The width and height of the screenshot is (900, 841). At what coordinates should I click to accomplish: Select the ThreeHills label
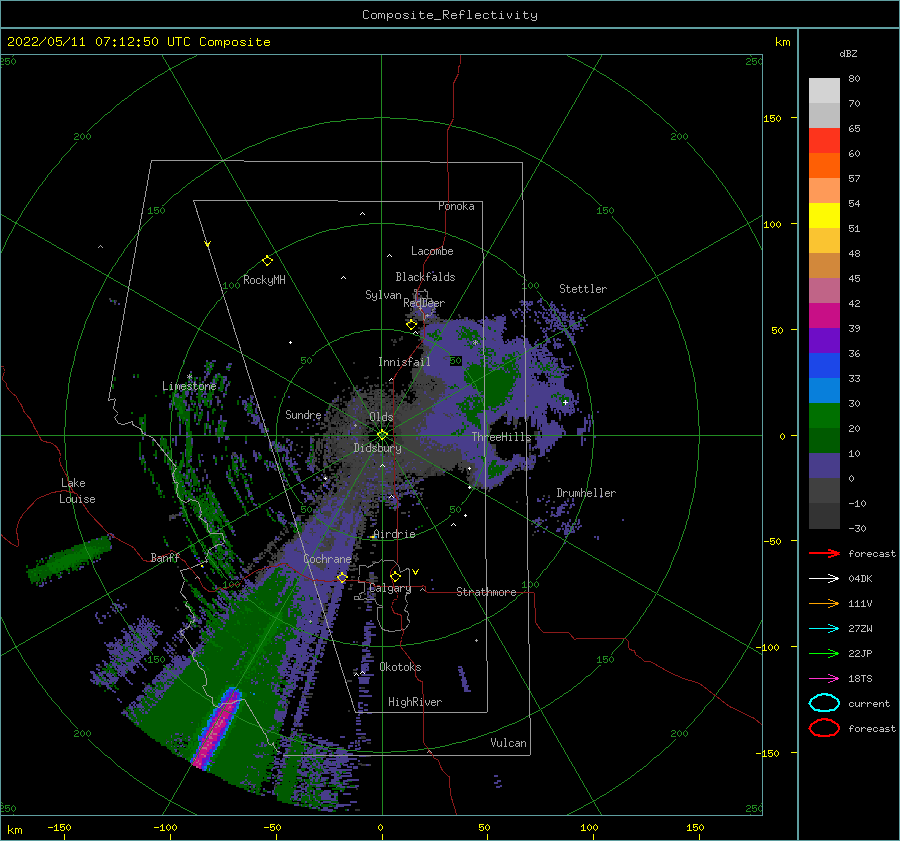click(x=501, y=437)
